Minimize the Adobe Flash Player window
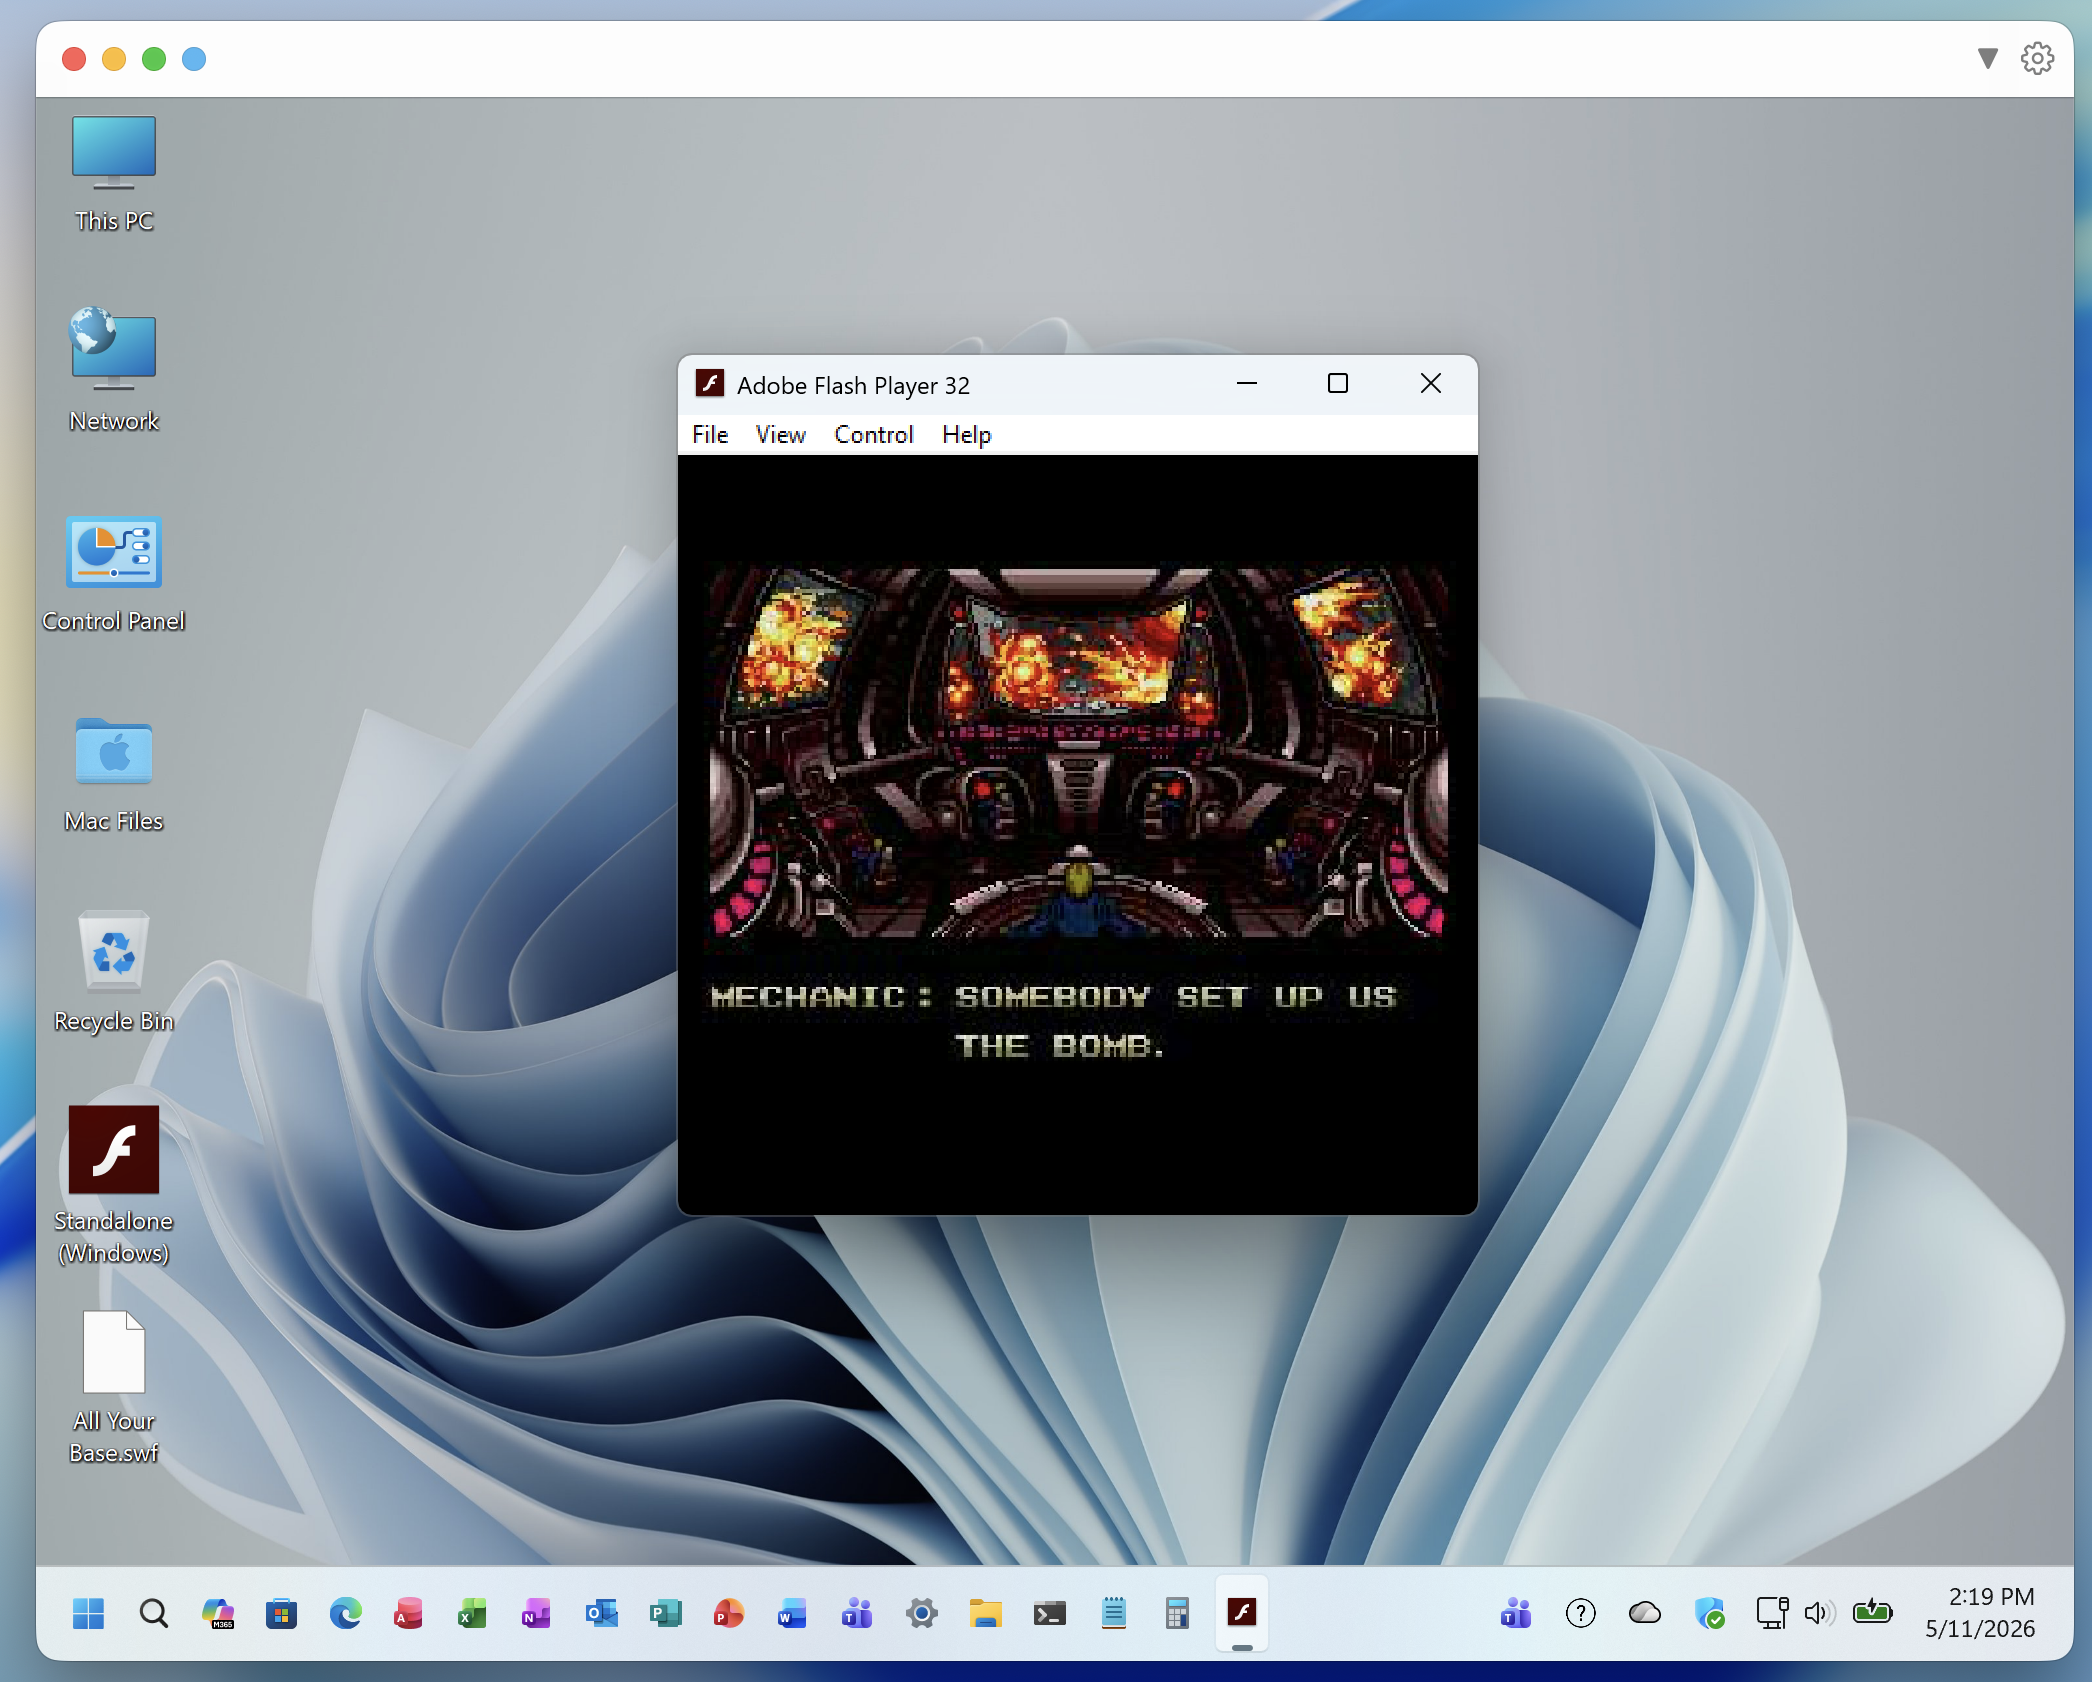The height and width of the screenshot is (1682, 2092). (1247, 384)
